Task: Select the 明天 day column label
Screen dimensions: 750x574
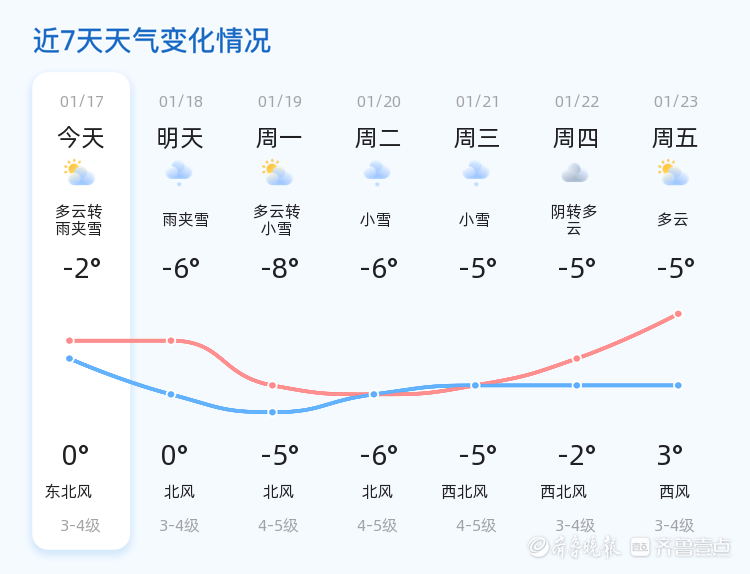Action: 180,137
